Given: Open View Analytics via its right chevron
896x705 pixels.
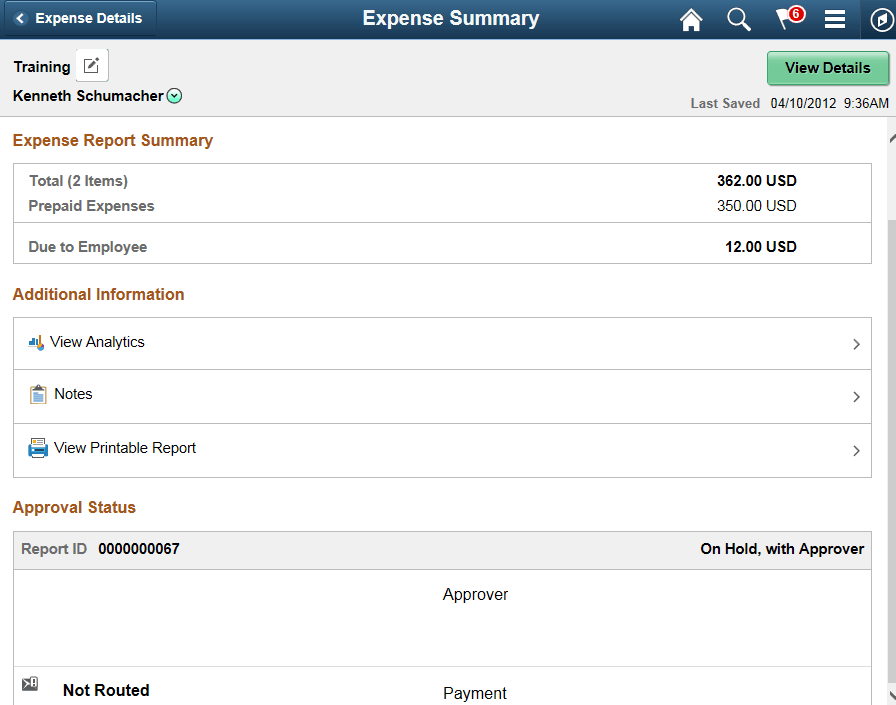Looking at the screenshot, I should (x=857, y=343).
